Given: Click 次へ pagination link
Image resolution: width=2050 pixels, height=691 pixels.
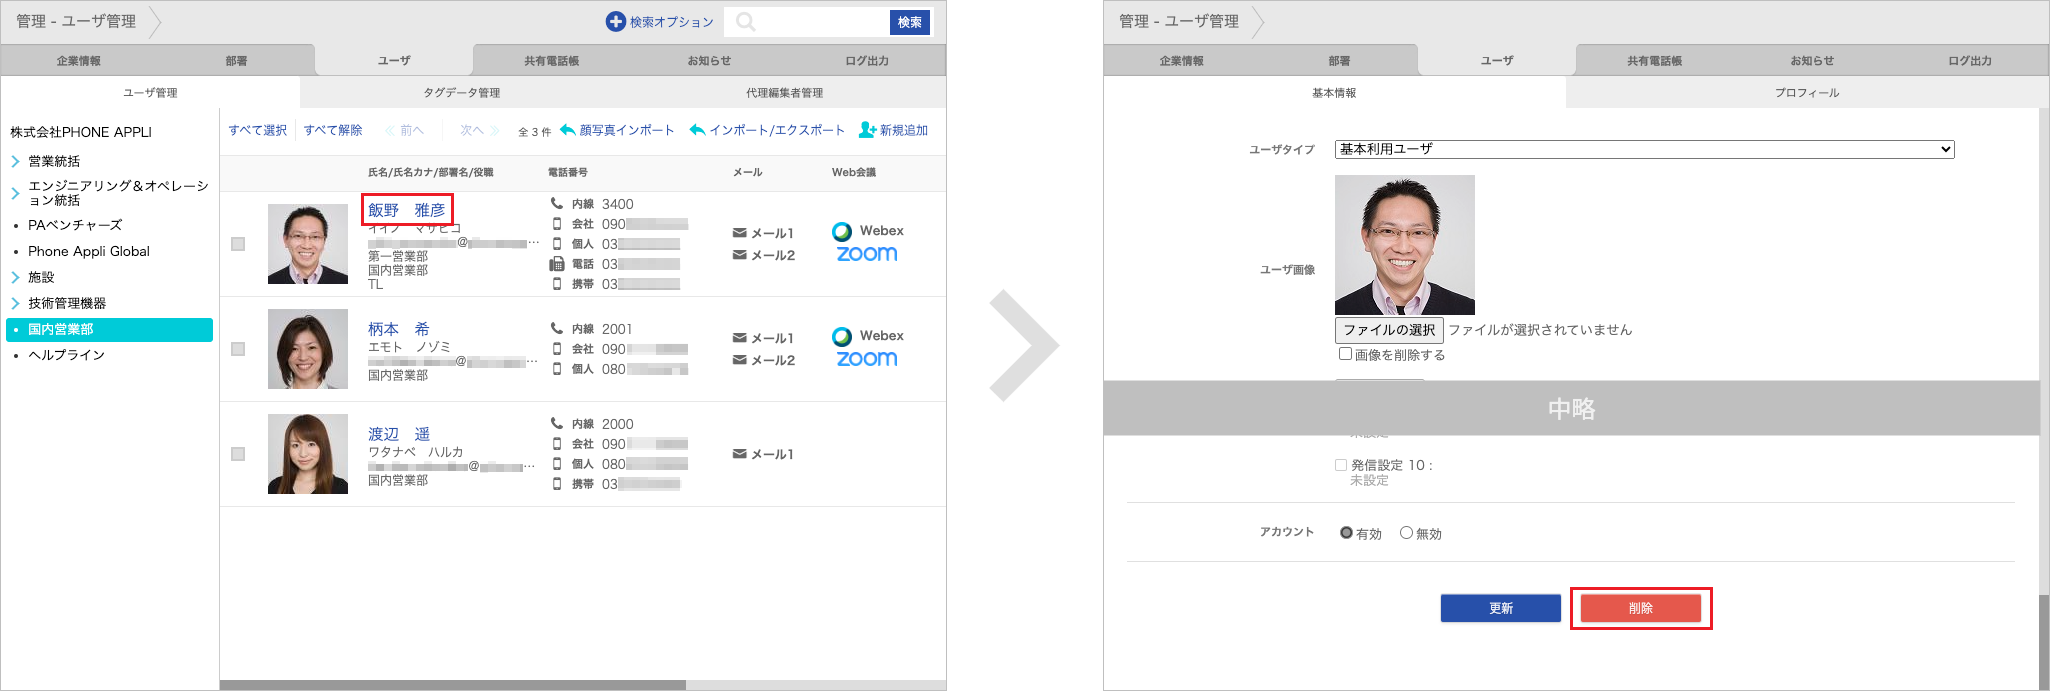Looking at the screenshot, I should 479,130.
